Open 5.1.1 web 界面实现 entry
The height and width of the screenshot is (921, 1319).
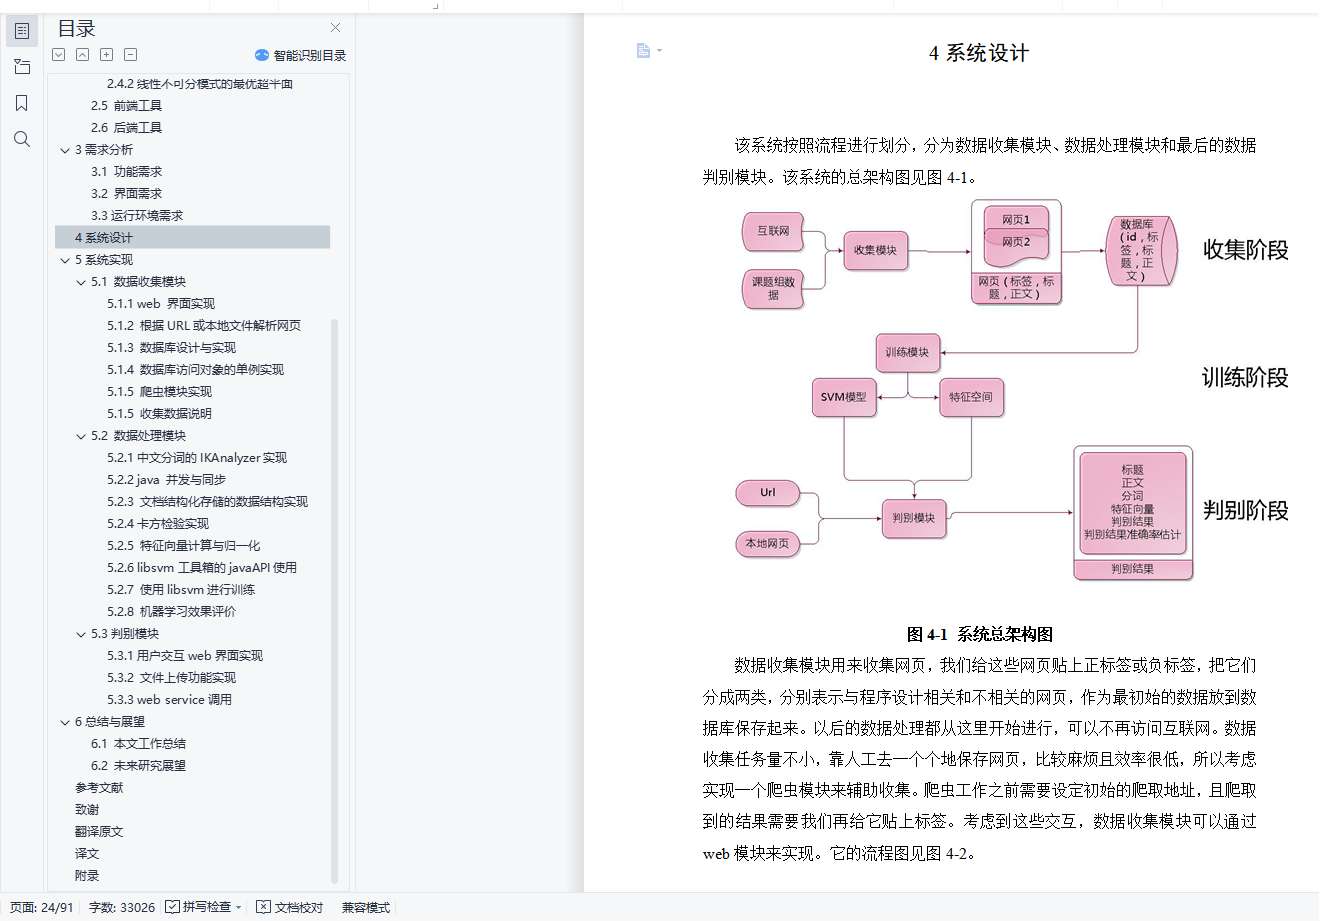[x=161, y=304]
